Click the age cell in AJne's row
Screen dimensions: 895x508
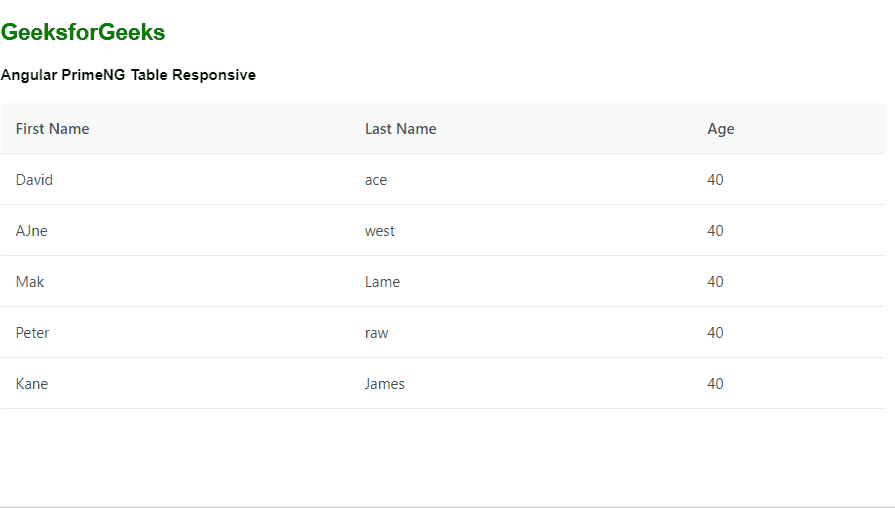pos(715,231)
